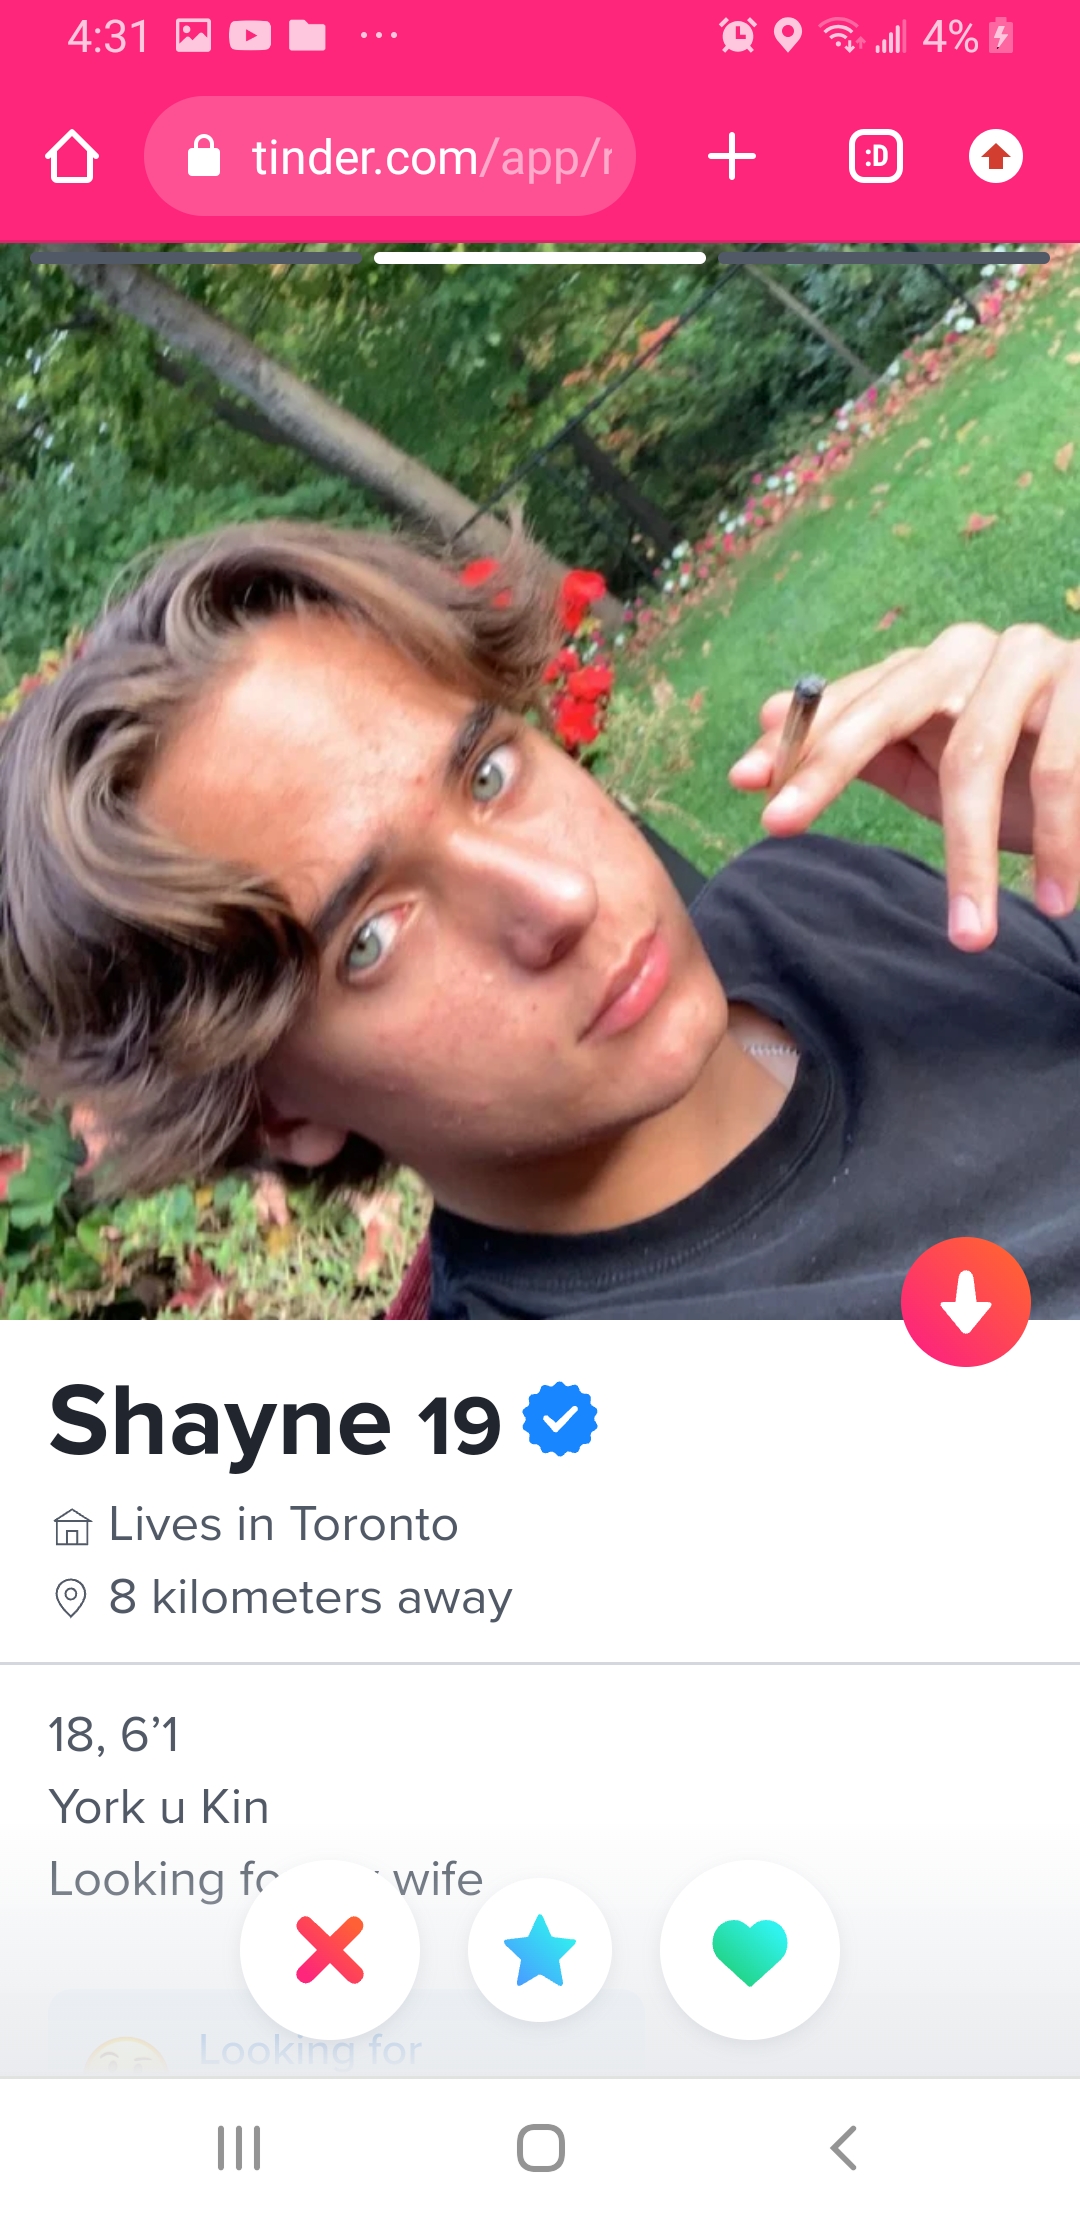Tap the padlock site security icon
The height and width of the screenshot is (2220, 1080).
tap(204, 156)
